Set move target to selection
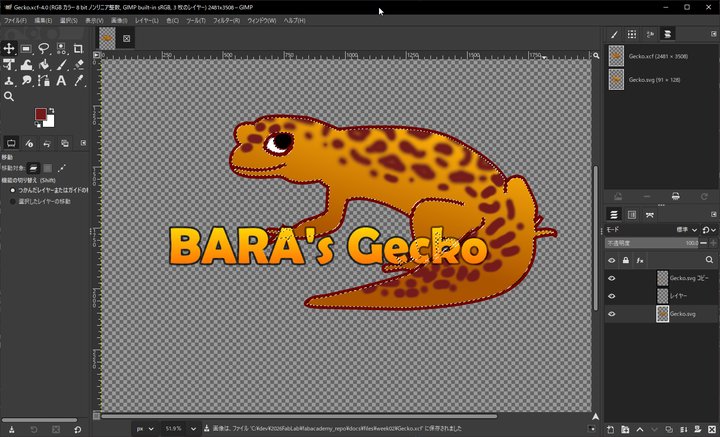 click(x=48, y=168)
